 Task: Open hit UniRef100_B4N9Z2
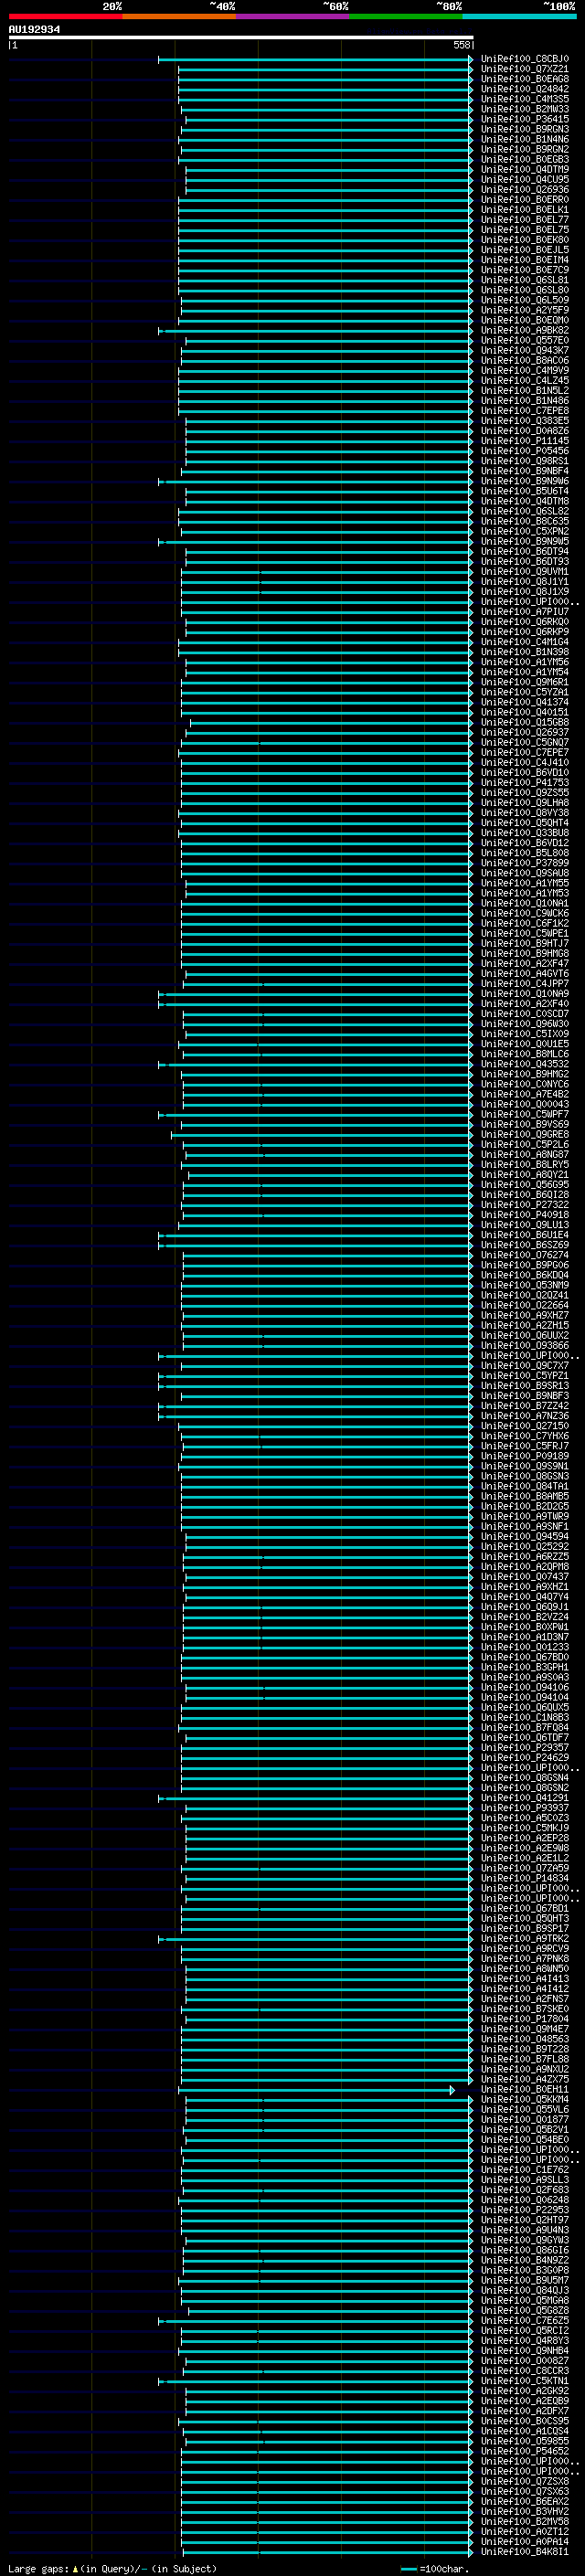click(x=524, y=2260)
